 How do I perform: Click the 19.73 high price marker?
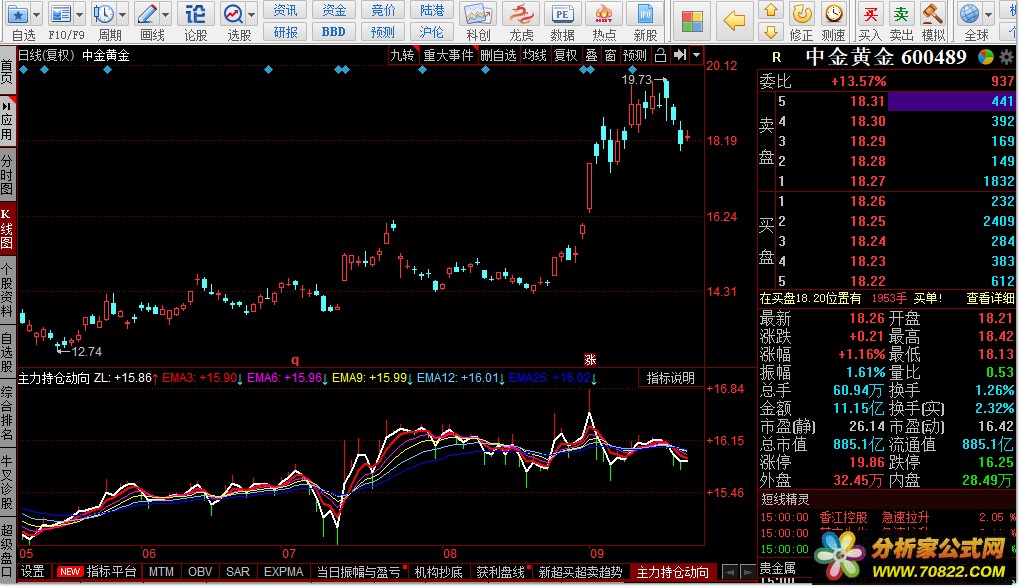tap(636, 79)
